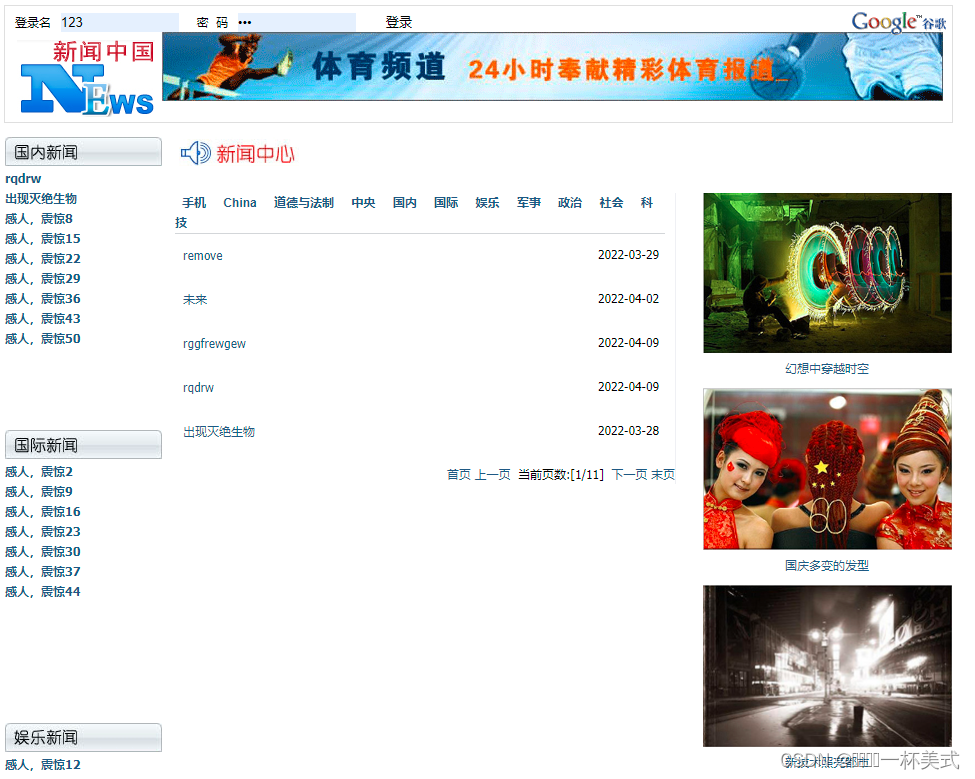Click the light-painting photo thumbnail
The width and height of the screenshot is (975, 779).
[x=827, y=273]
